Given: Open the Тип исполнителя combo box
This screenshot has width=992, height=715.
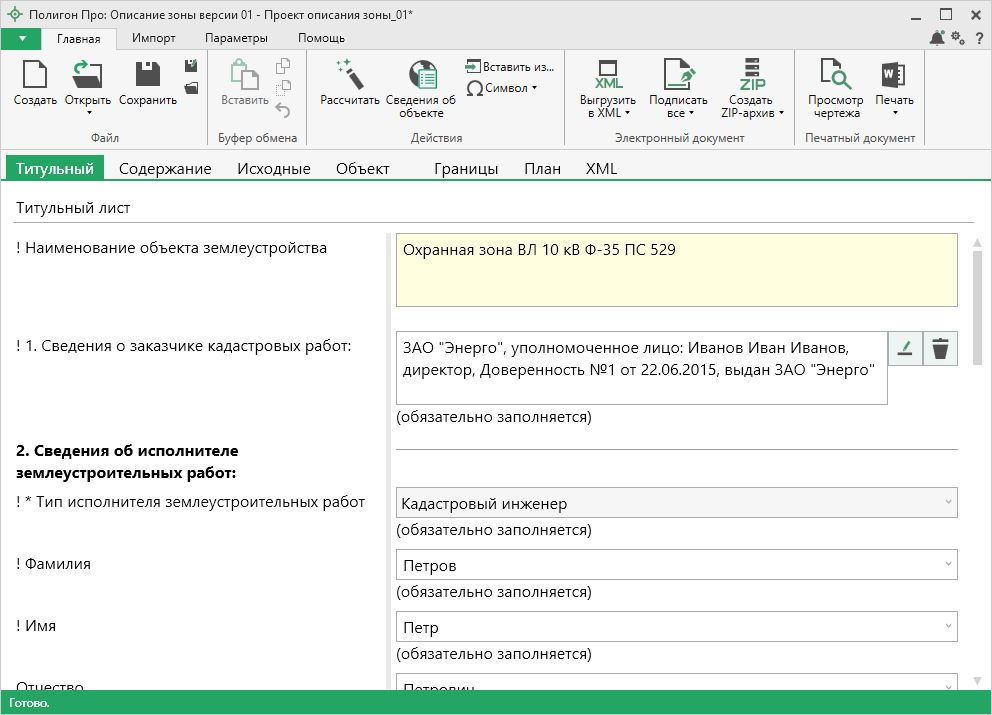Looking at the screenshot, I should 676,503.
